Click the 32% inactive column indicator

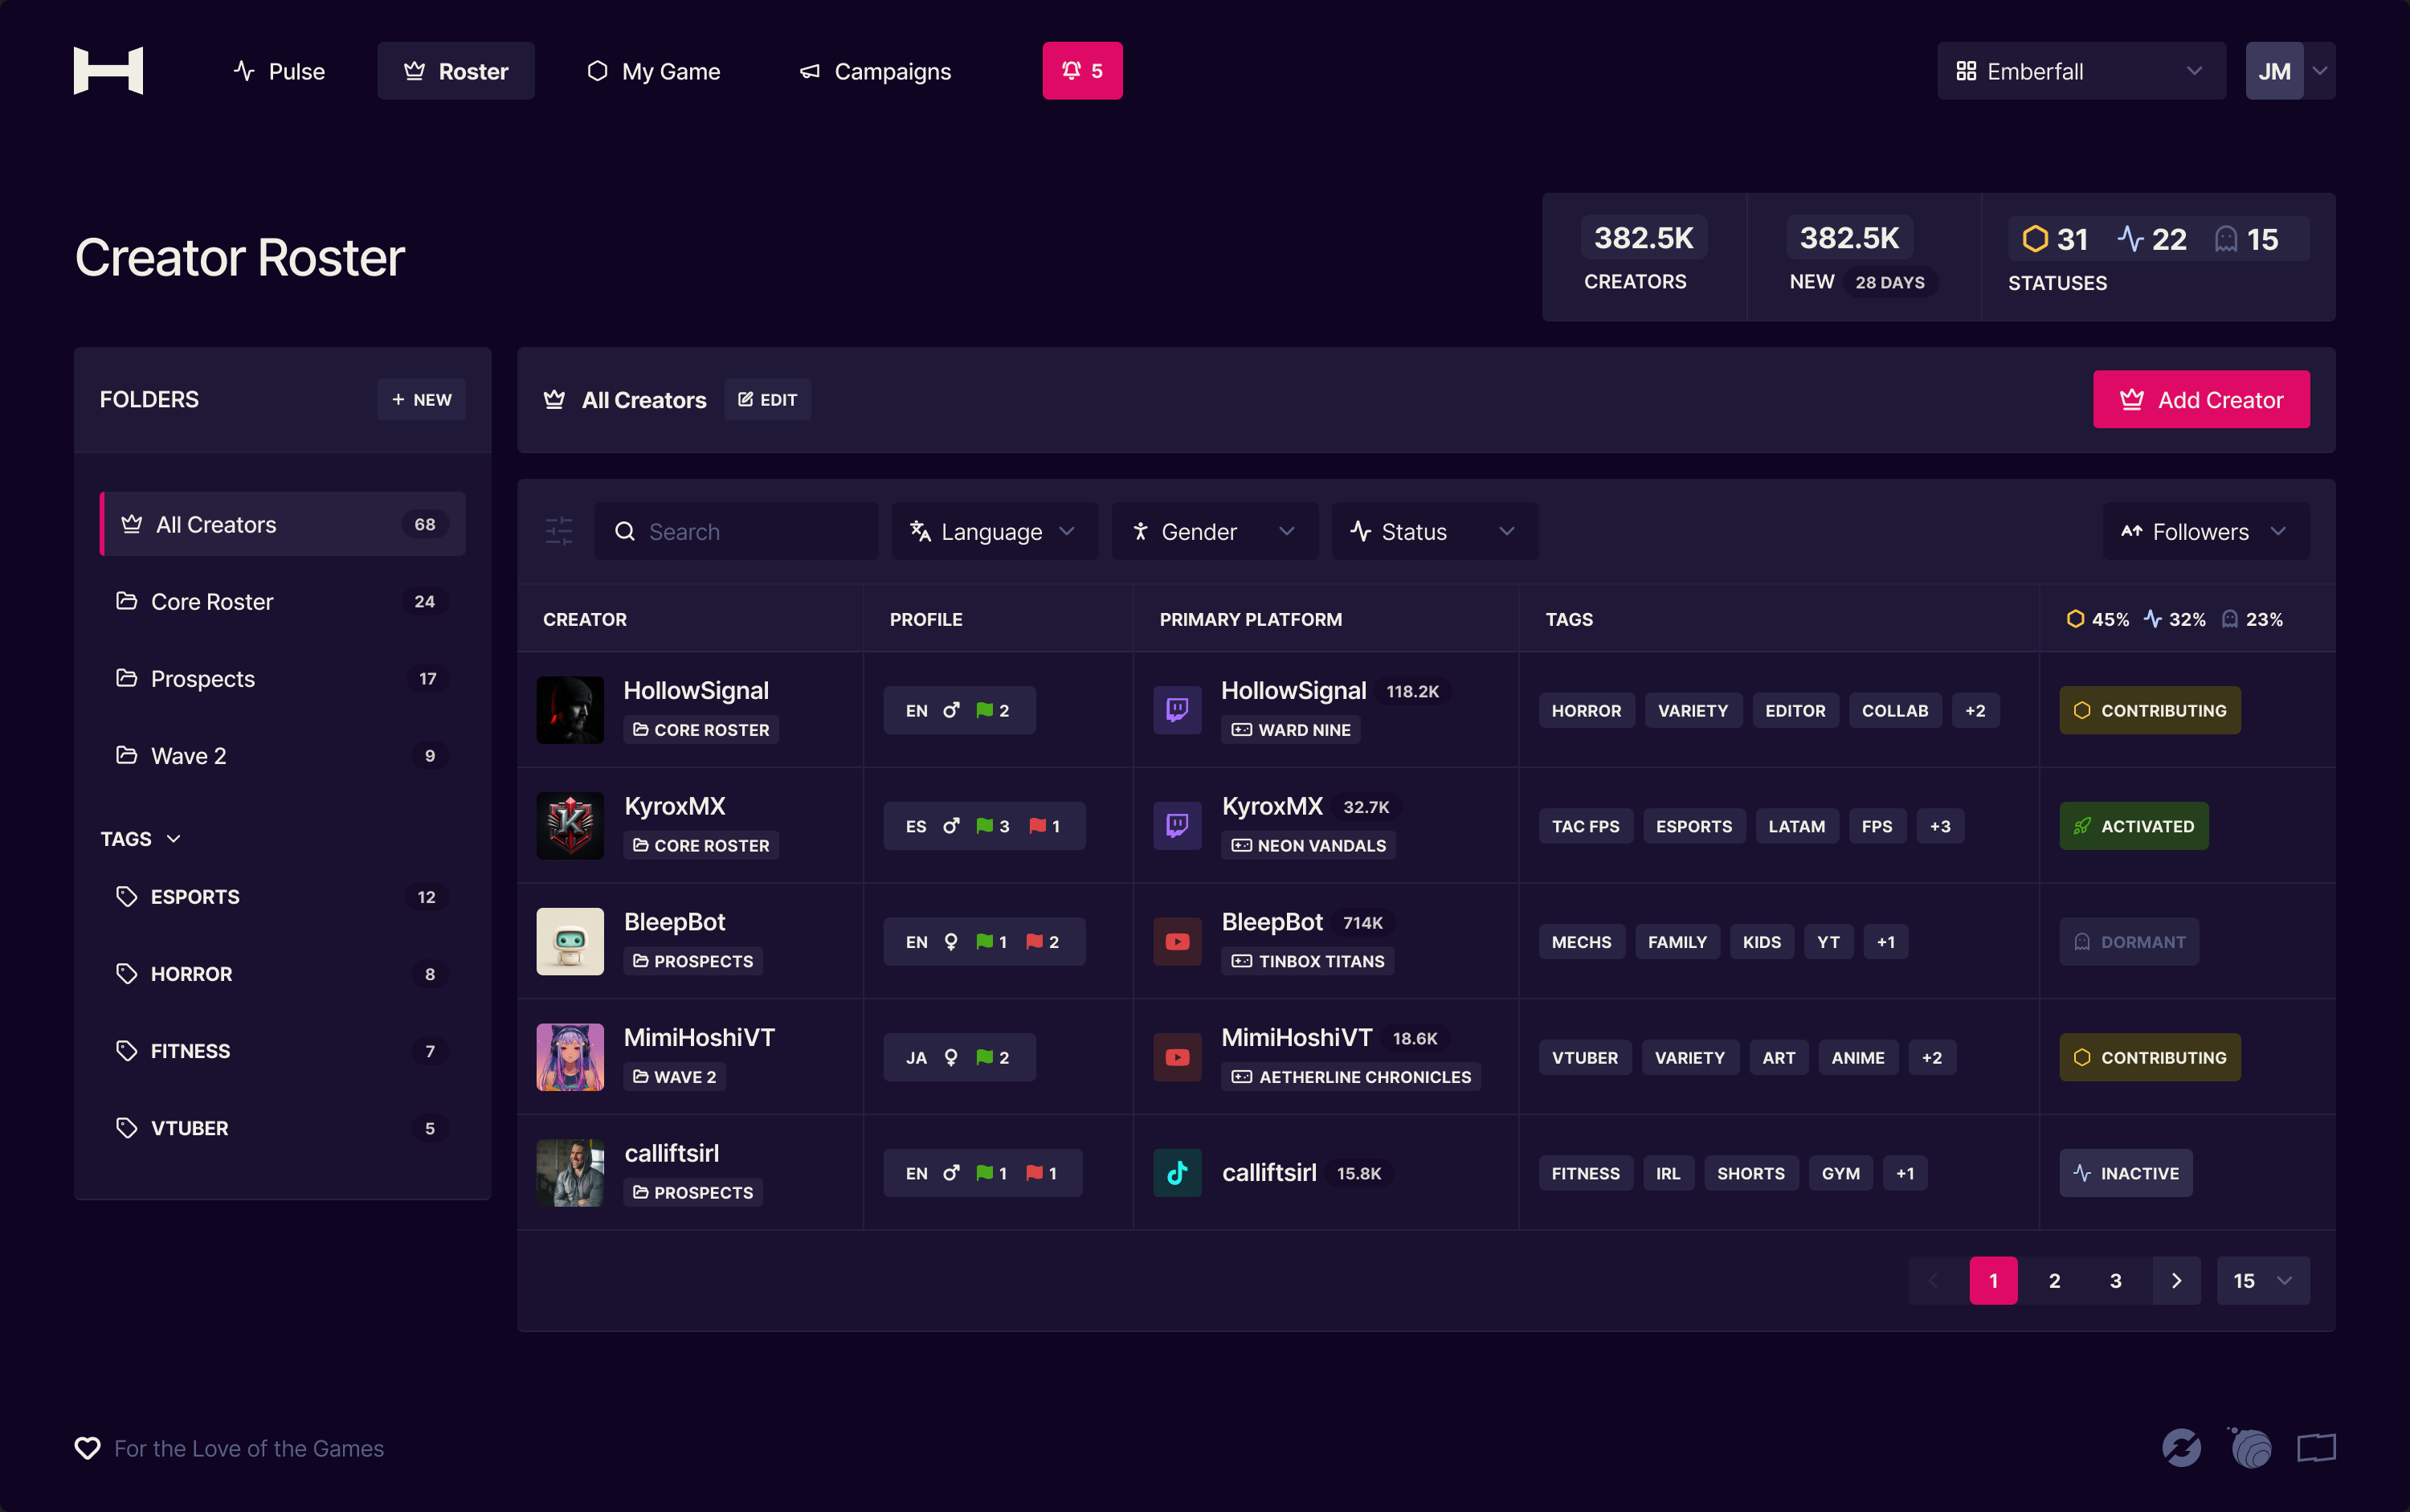[x=2175, y=619]
